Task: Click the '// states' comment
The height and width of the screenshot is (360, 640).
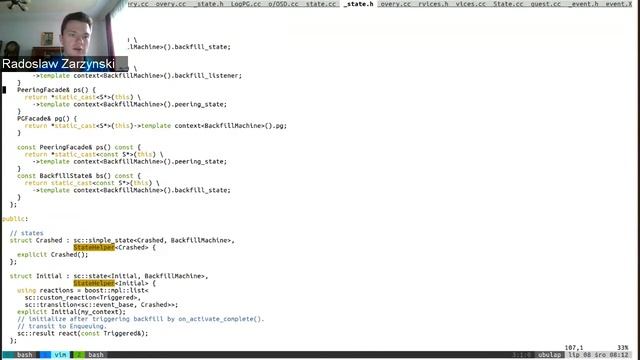Action: 27,233
